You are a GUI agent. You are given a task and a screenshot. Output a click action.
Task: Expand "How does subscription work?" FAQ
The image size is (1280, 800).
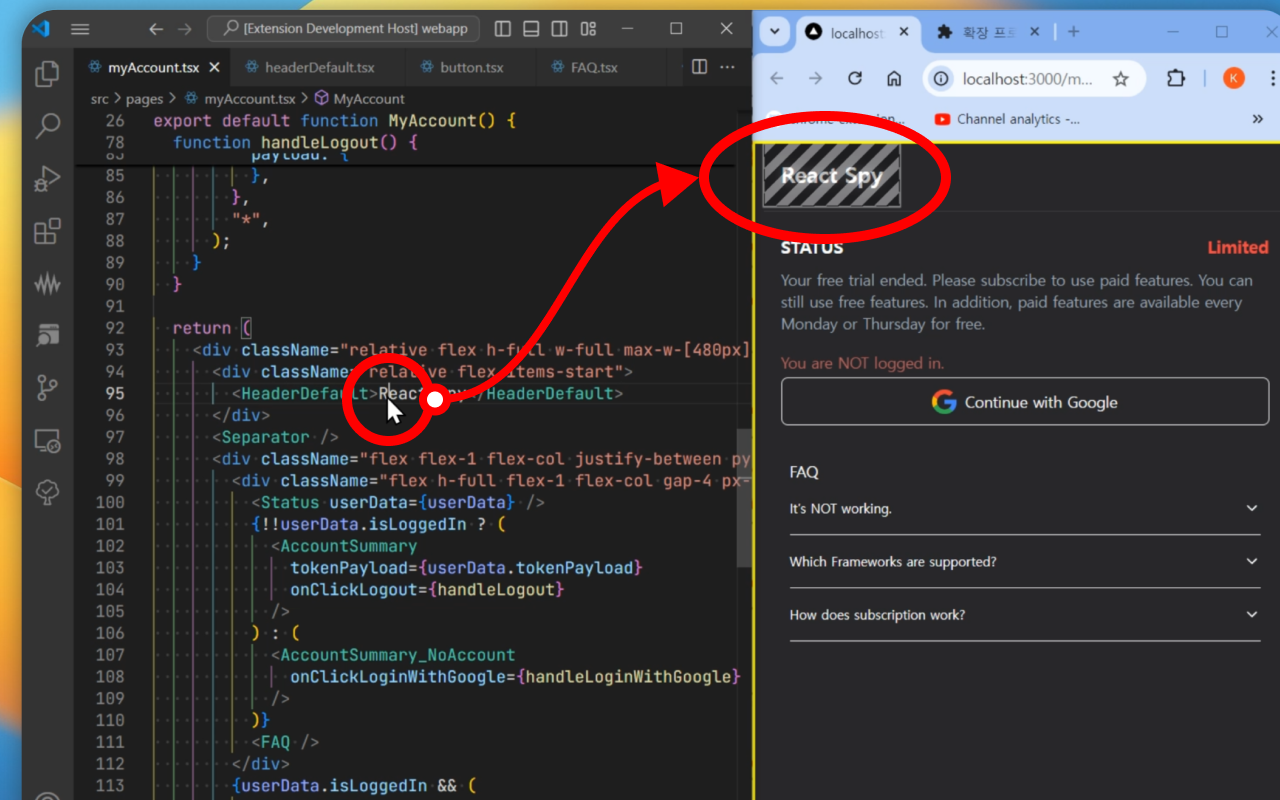(x=1024, y=615)
